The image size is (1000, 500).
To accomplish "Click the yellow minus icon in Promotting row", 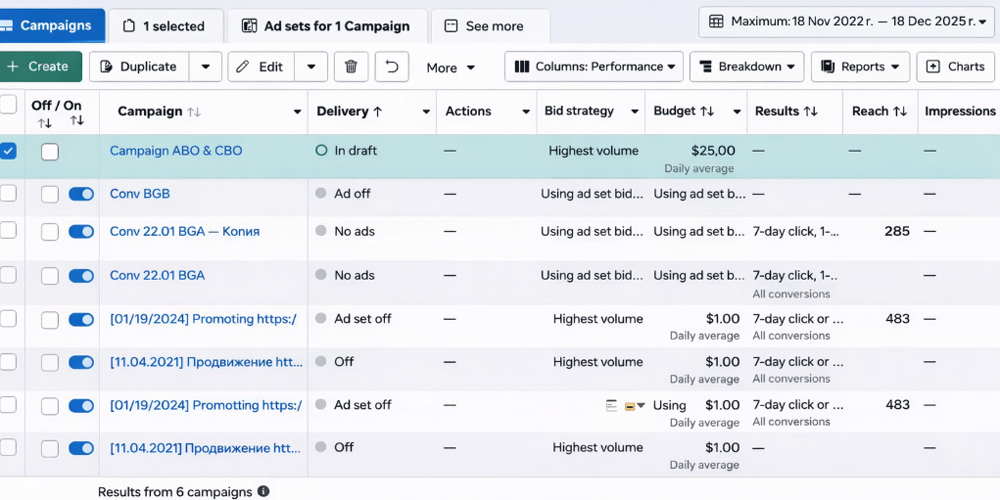I will coord(629,406).
